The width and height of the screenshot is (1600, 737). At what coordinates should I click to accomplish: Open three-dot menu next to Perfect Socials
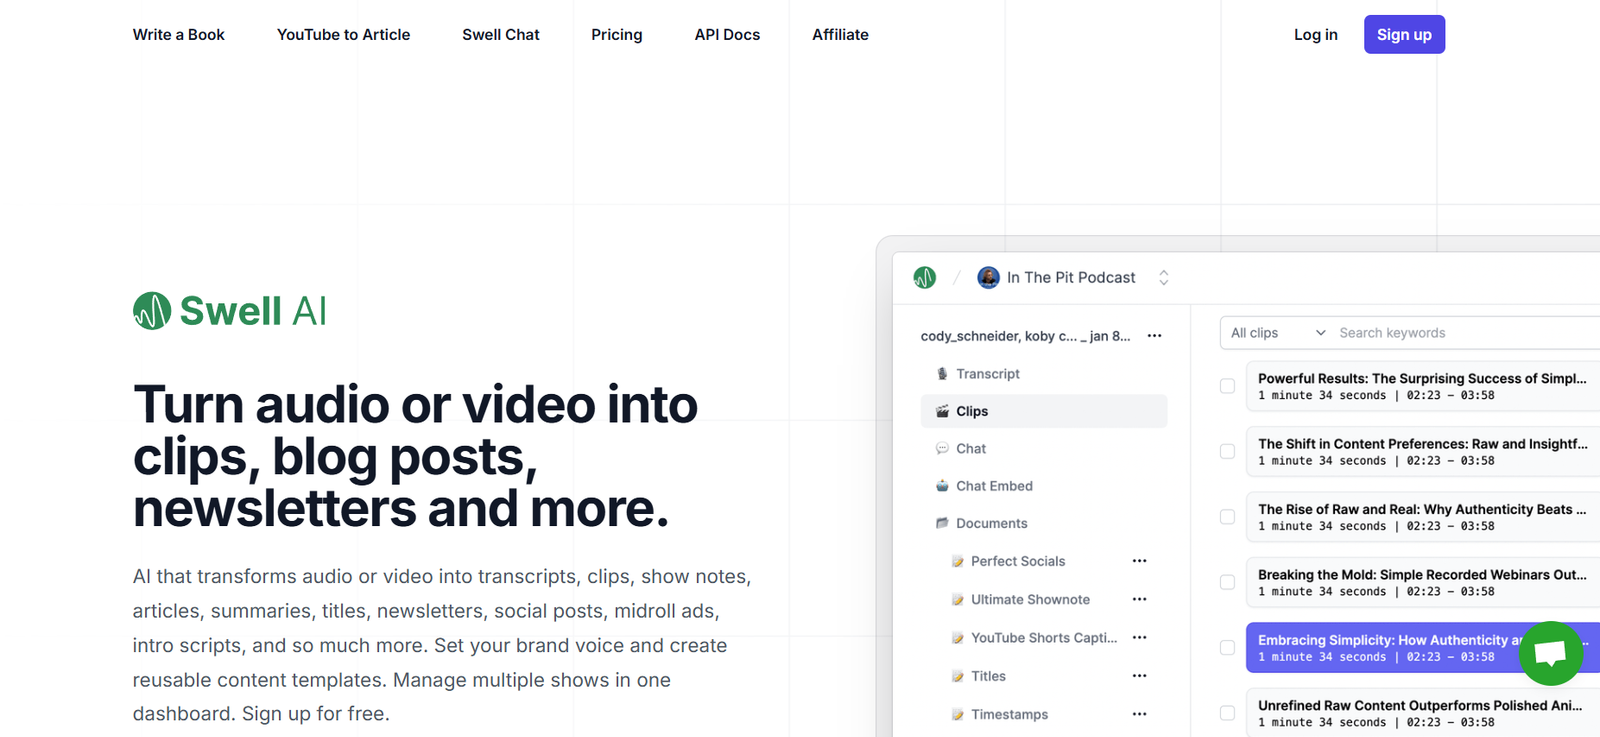point(1139,561)
